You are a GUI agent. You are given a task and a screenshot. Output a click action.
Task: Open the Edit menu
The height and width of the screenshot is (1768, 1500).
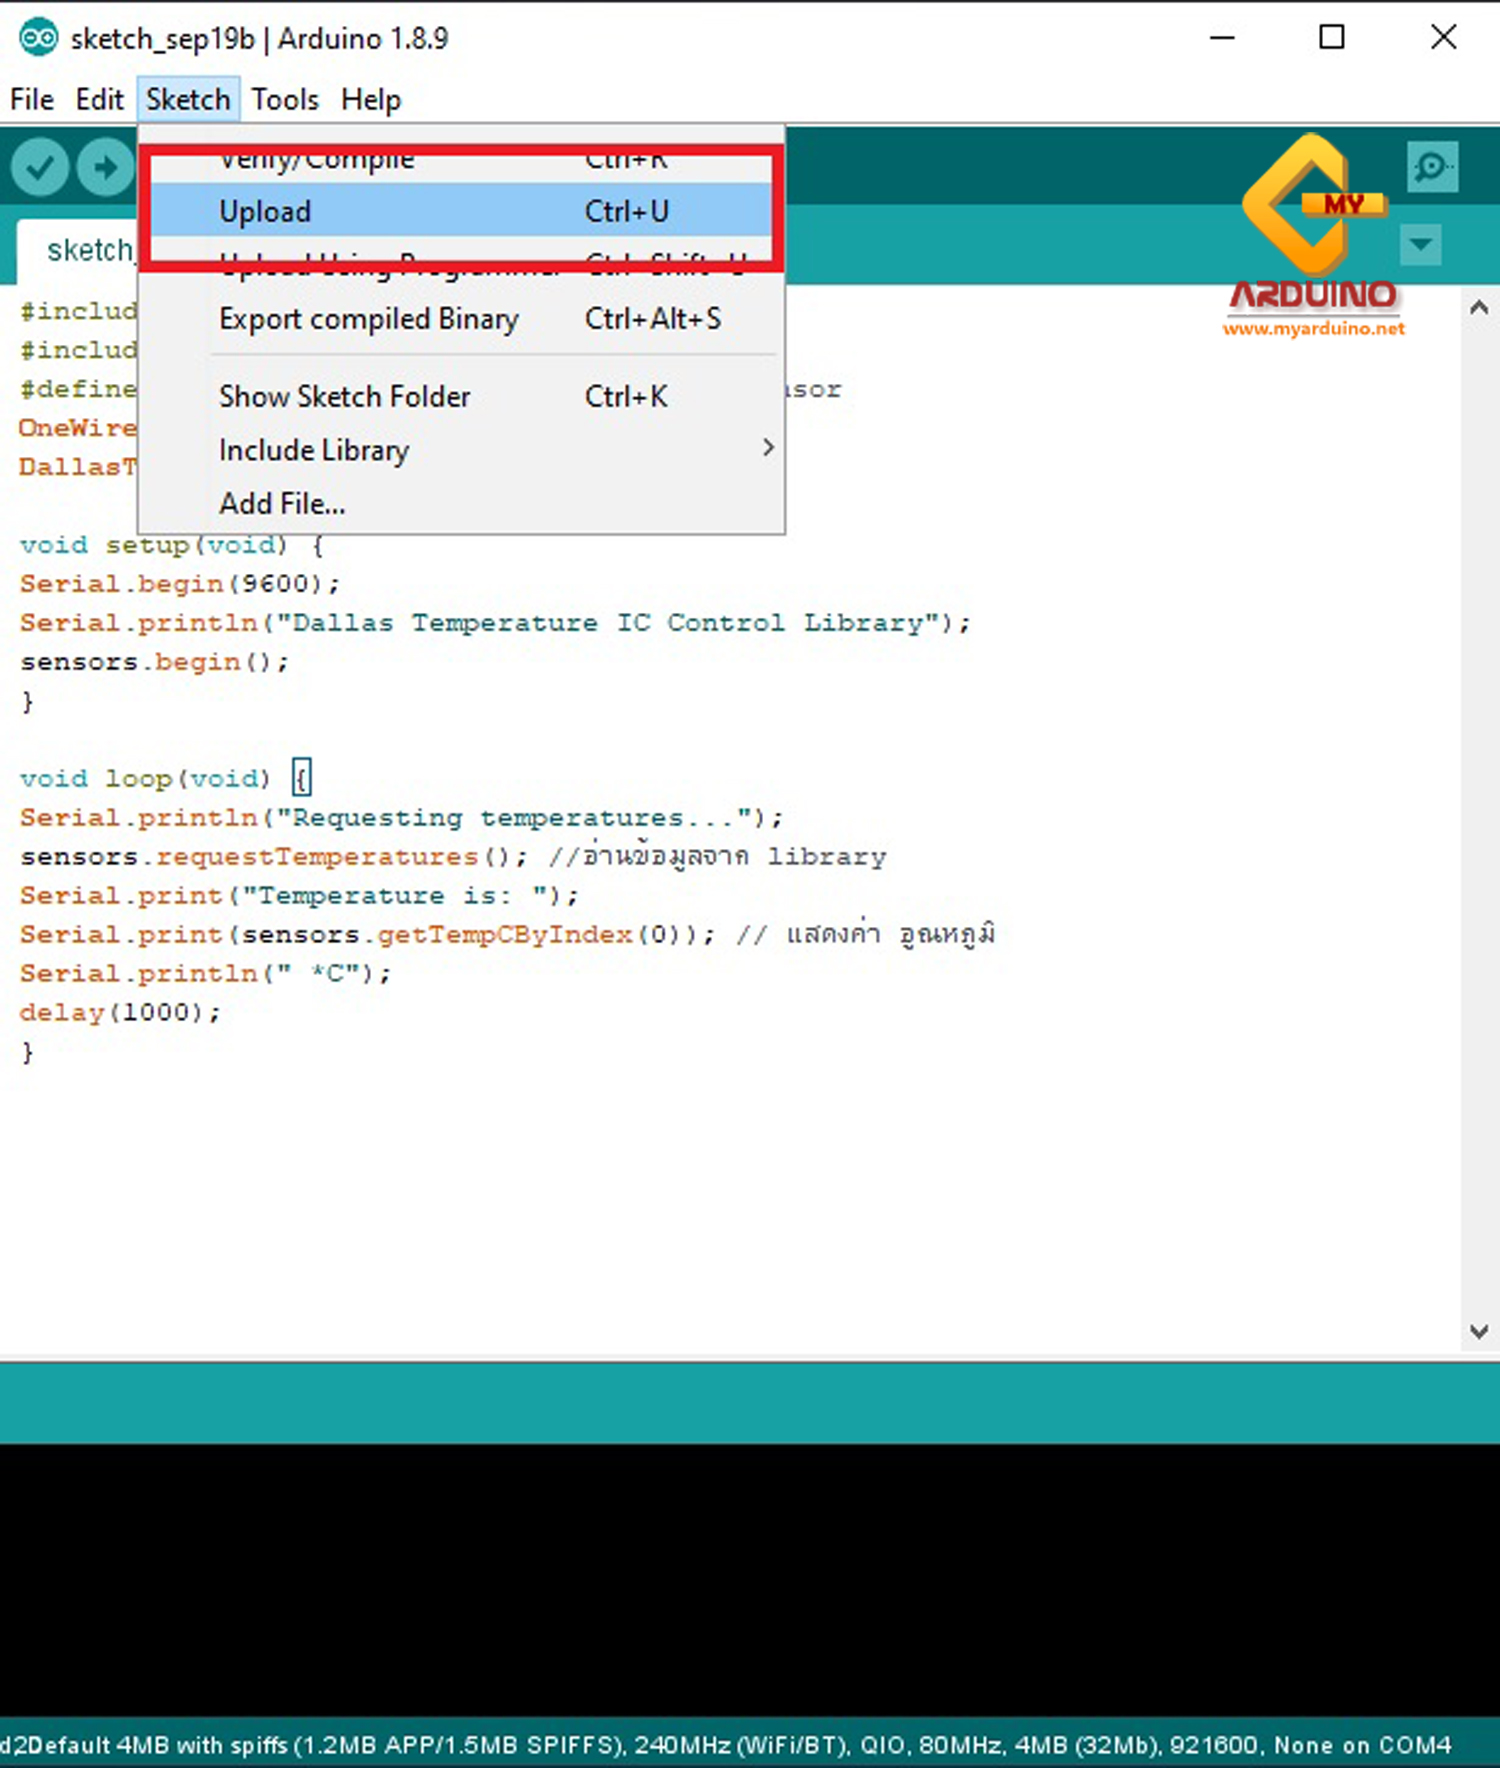99,100
